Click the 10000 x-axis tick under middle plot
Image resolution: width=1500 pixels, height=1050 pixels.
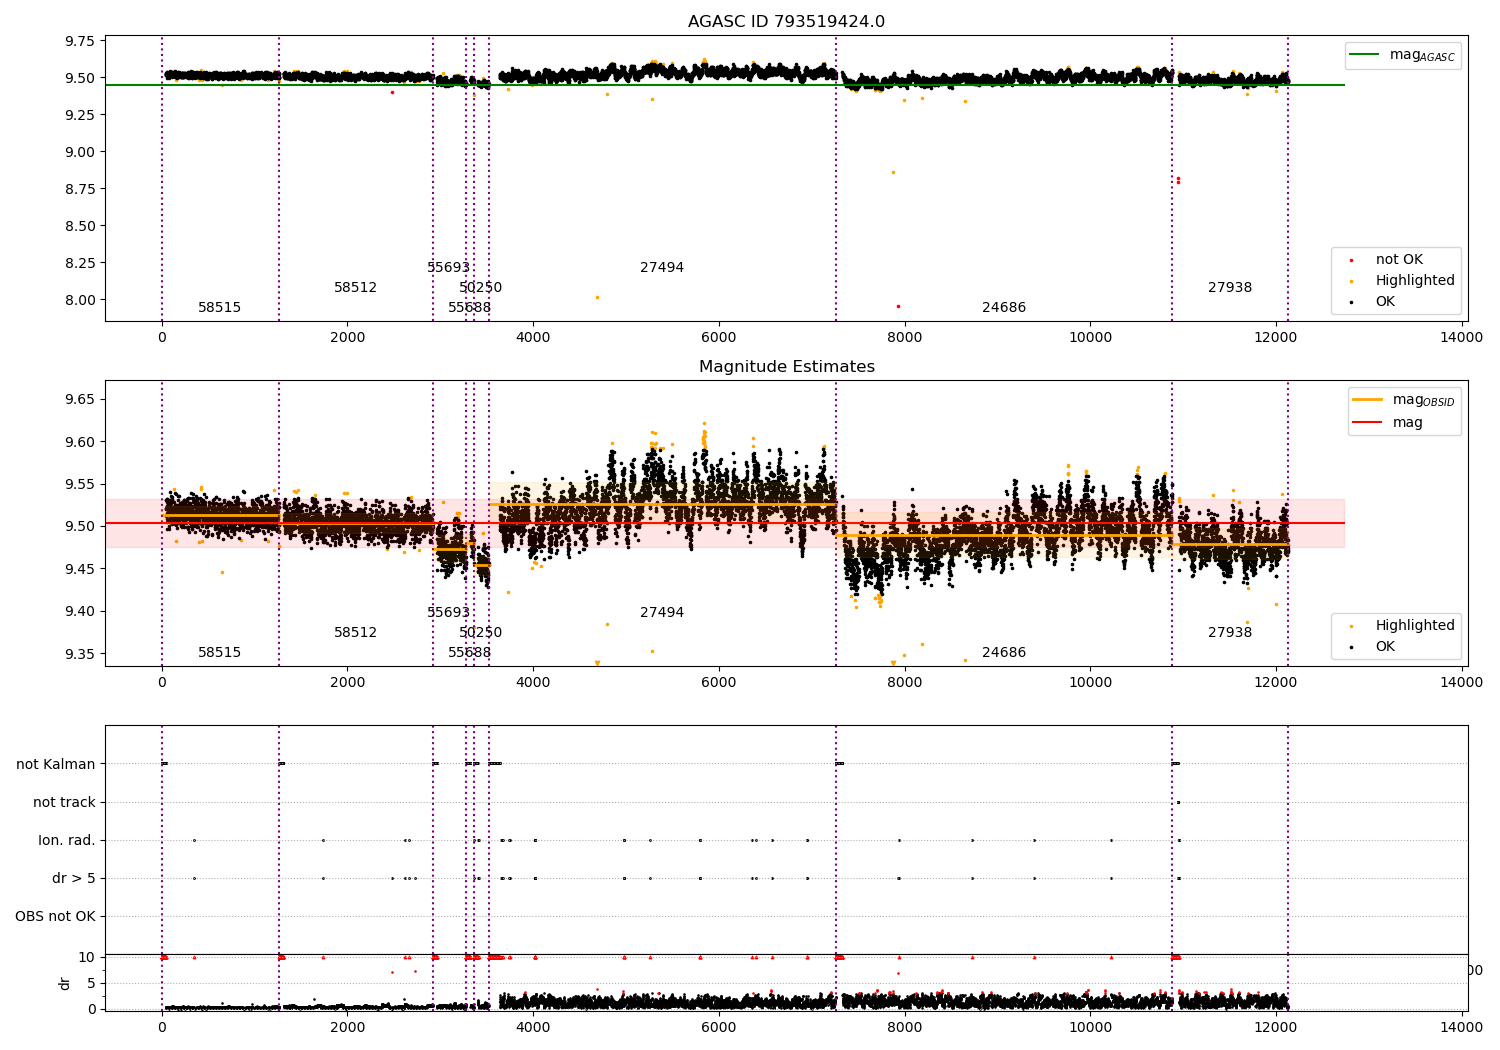pos(1090,683)
